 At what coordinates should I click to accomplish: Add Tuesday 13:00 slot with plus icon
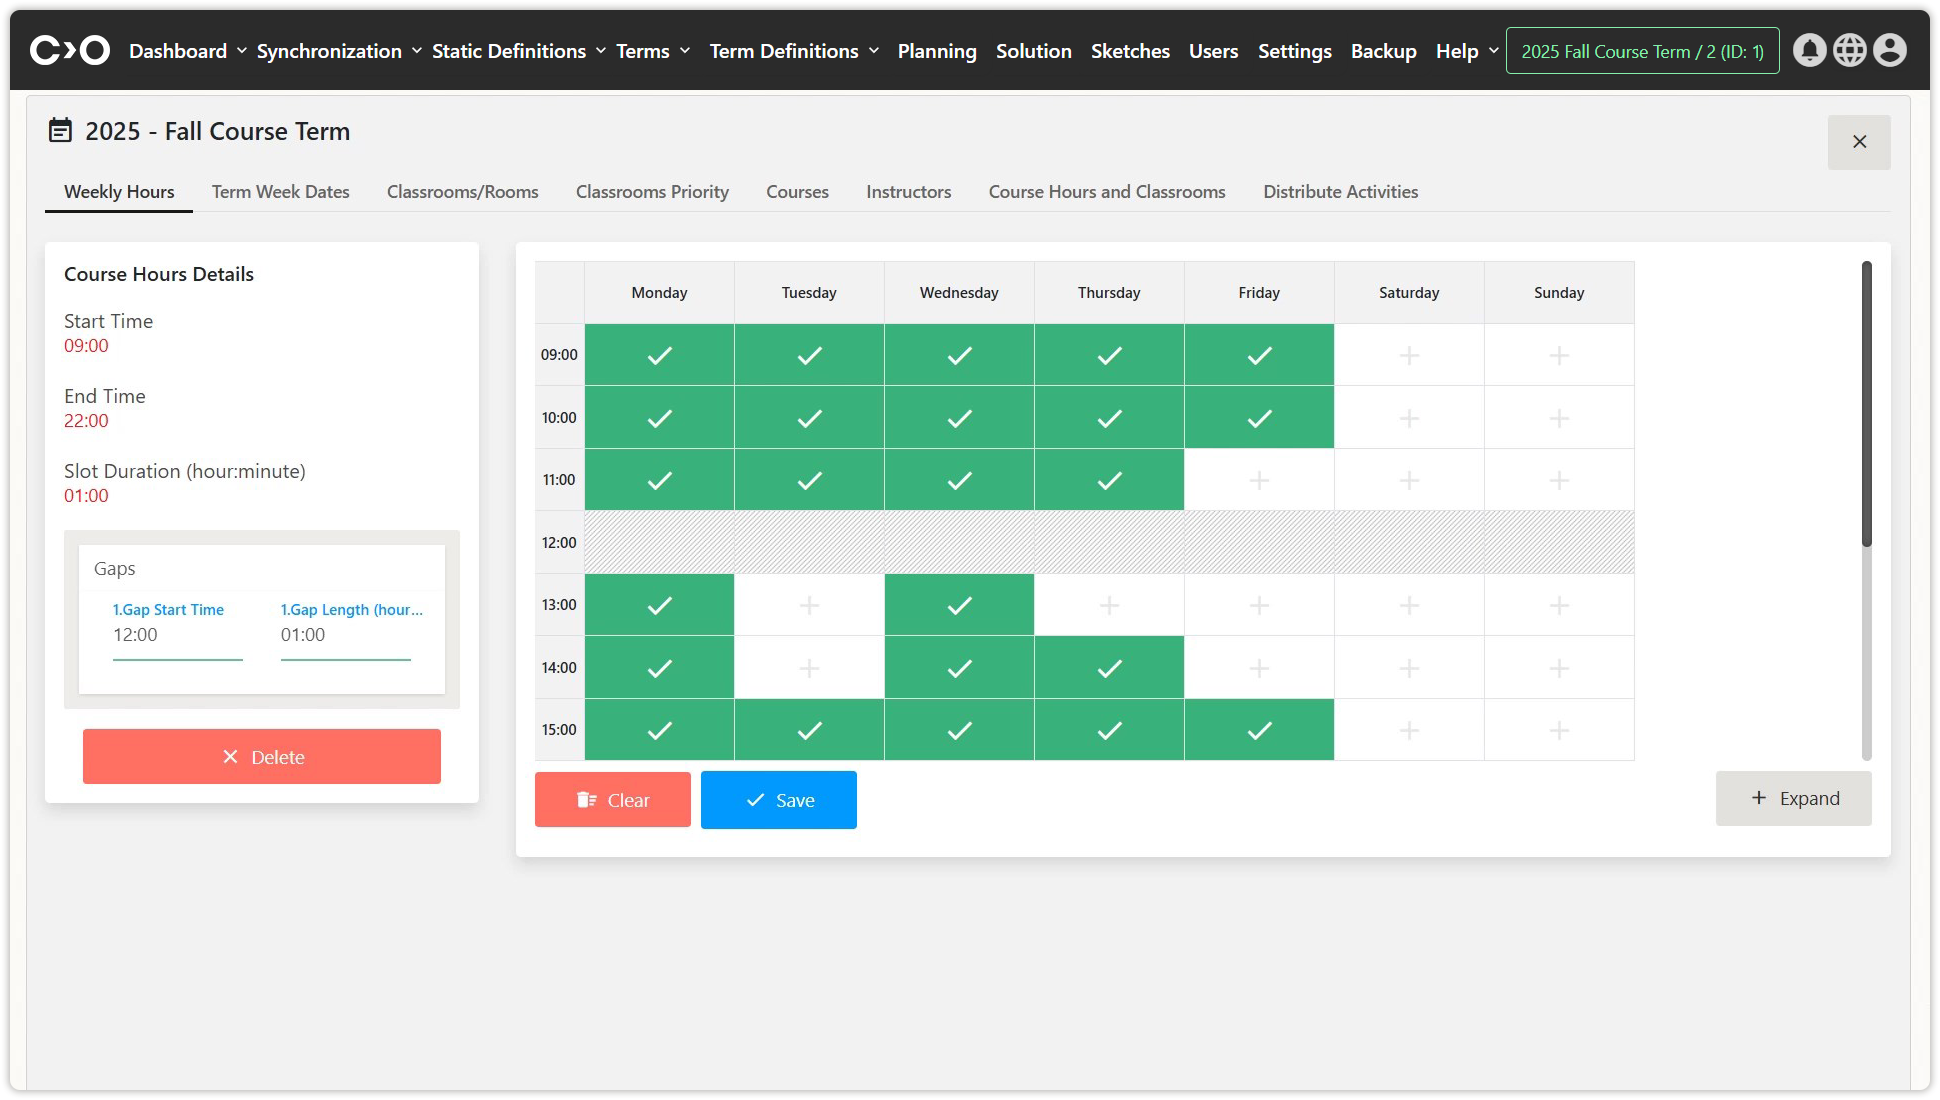(809, 605)
